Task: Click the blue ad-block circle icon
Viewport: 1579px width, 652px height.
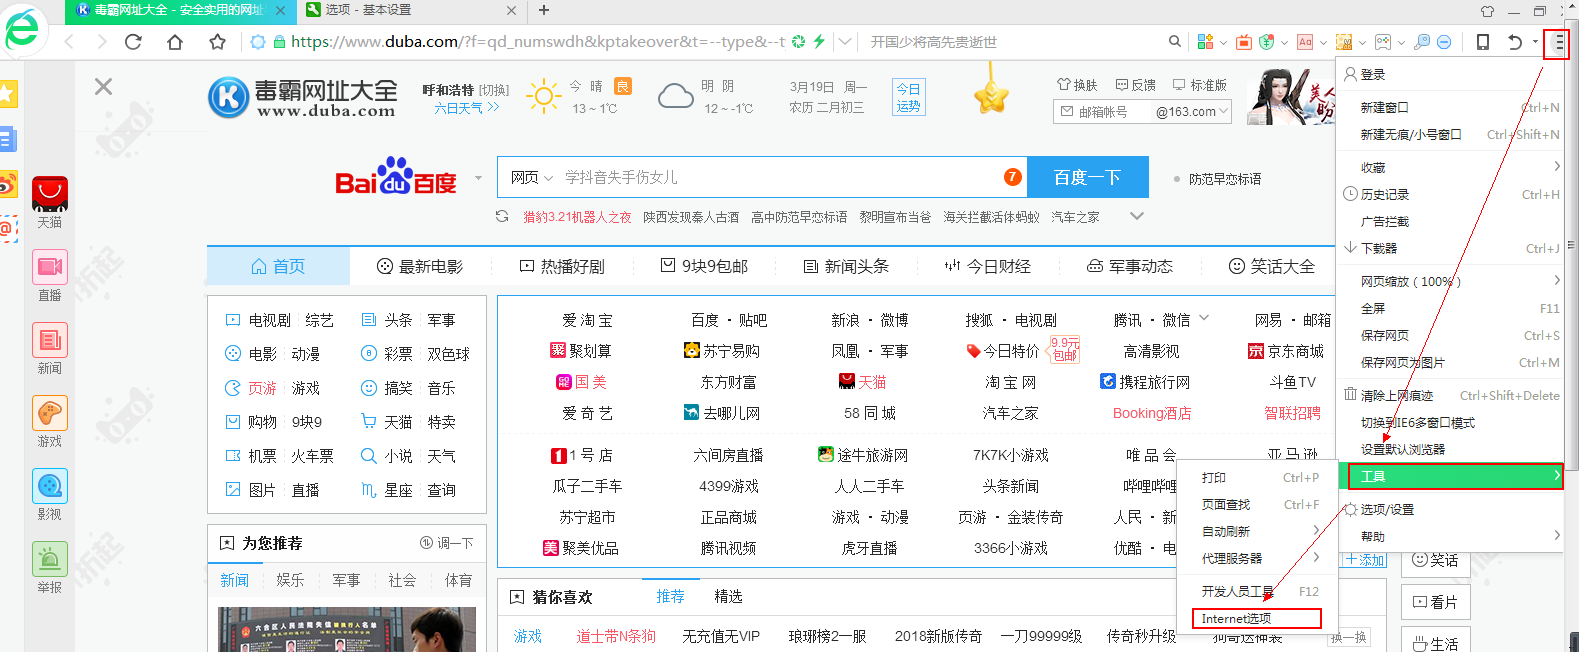Action: click(1444, 42)
